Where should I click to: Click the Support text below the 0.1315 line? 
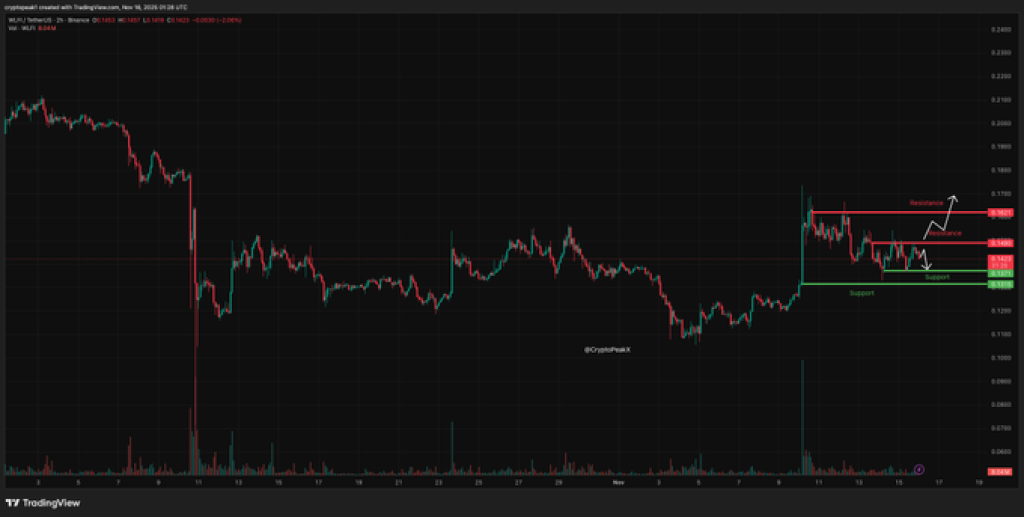[x=861, y=293]
